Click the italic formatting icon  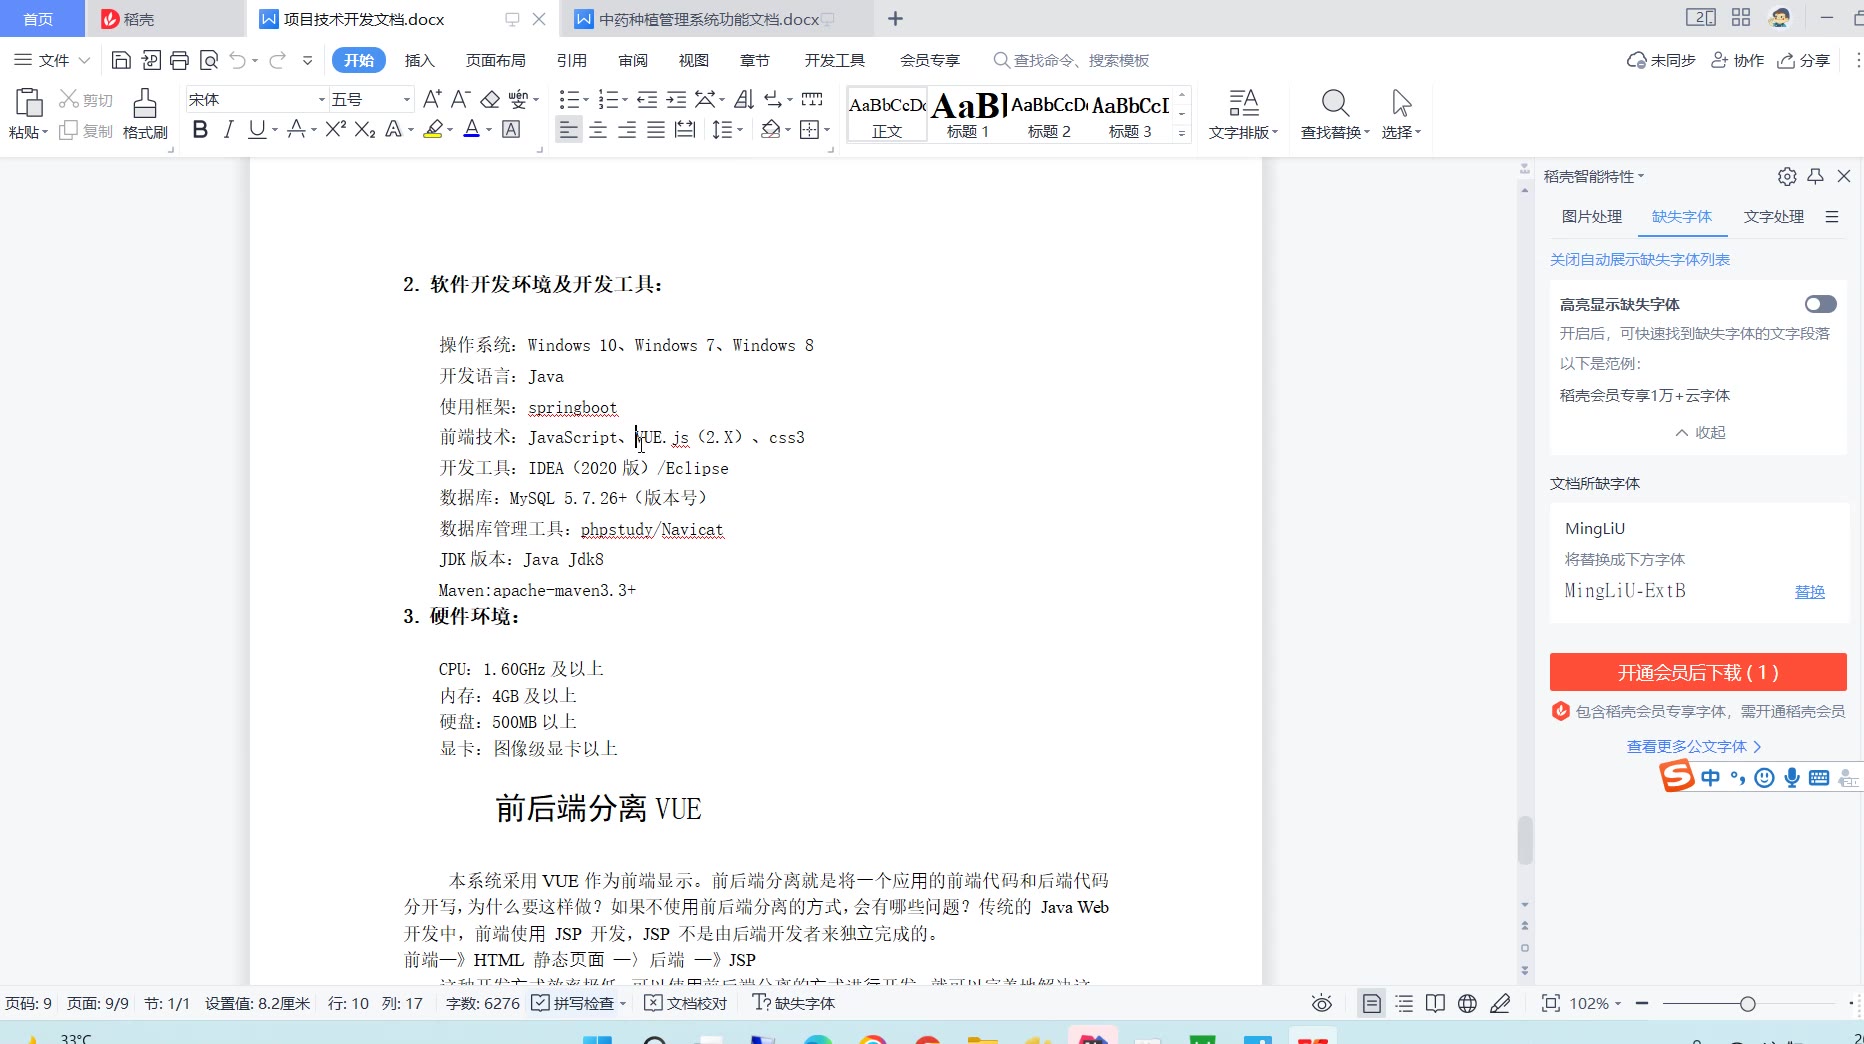[228, 129]
